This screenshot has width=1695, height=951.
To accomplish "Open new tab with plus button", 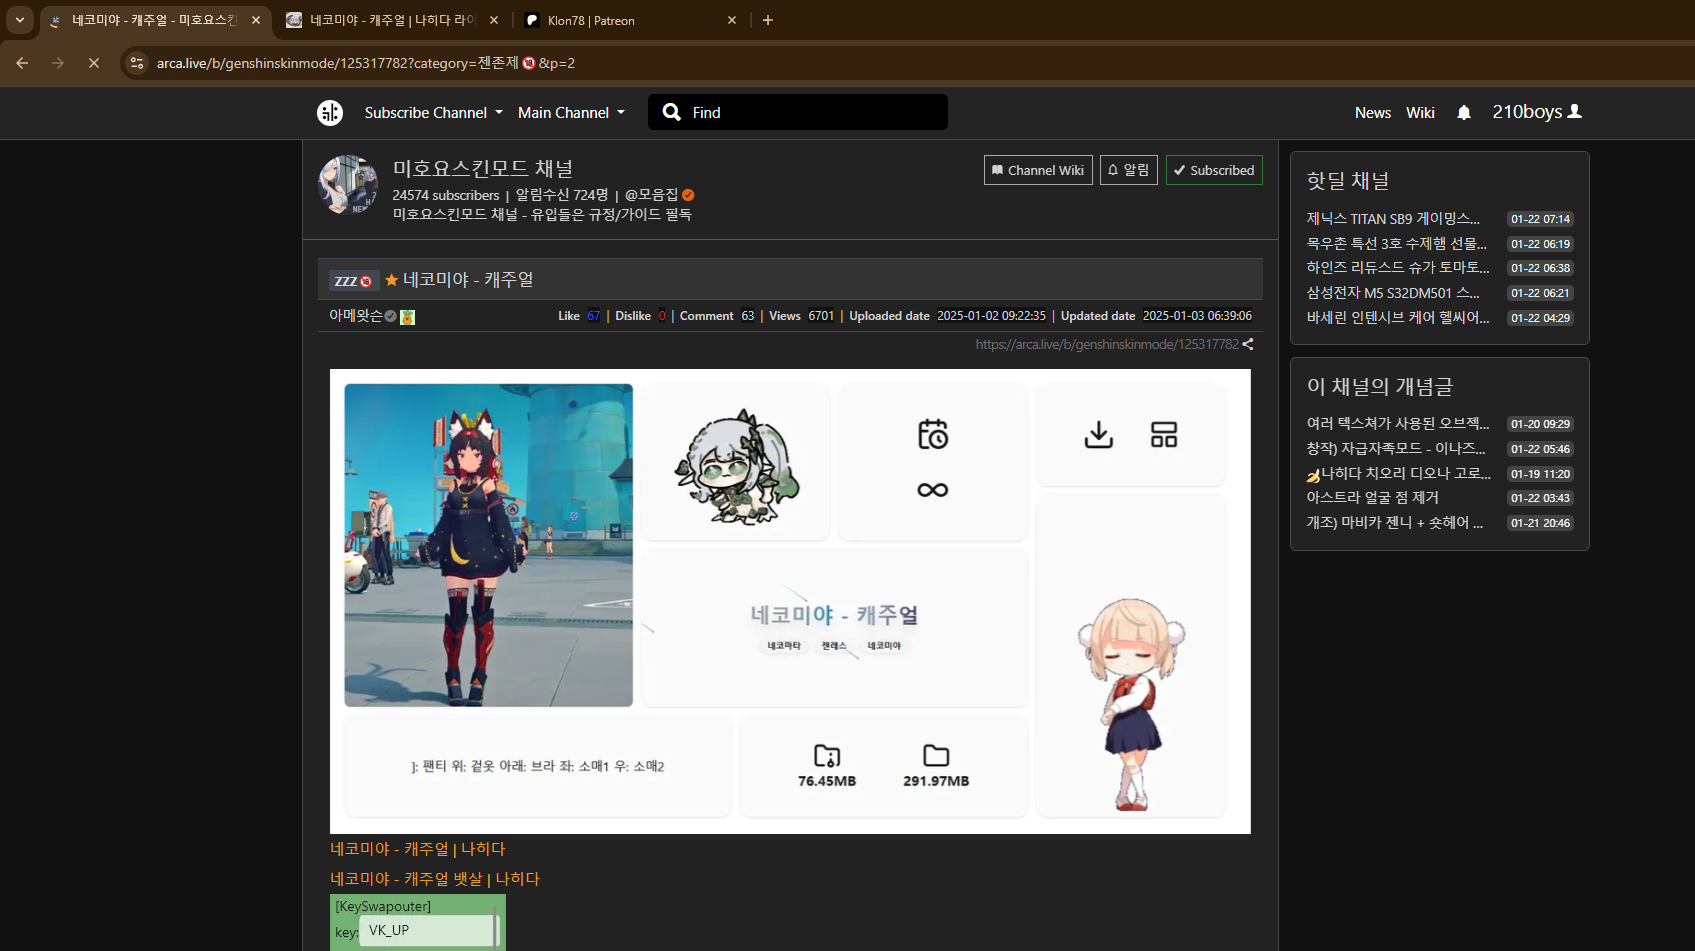I will pos(768,20).
